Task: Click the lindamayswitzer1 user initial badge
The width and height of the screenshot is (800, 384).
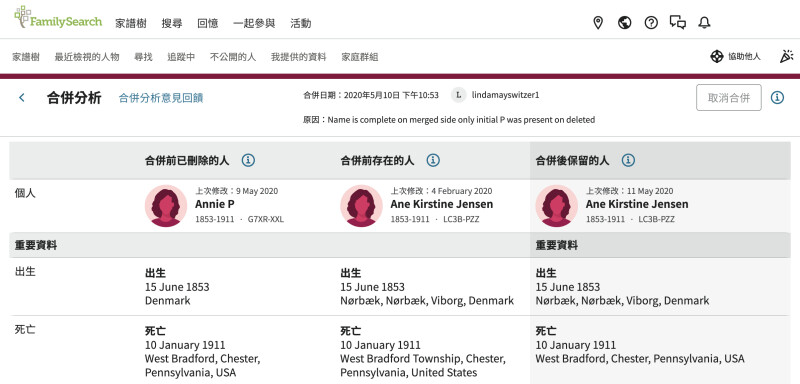Action: [459, 95]
